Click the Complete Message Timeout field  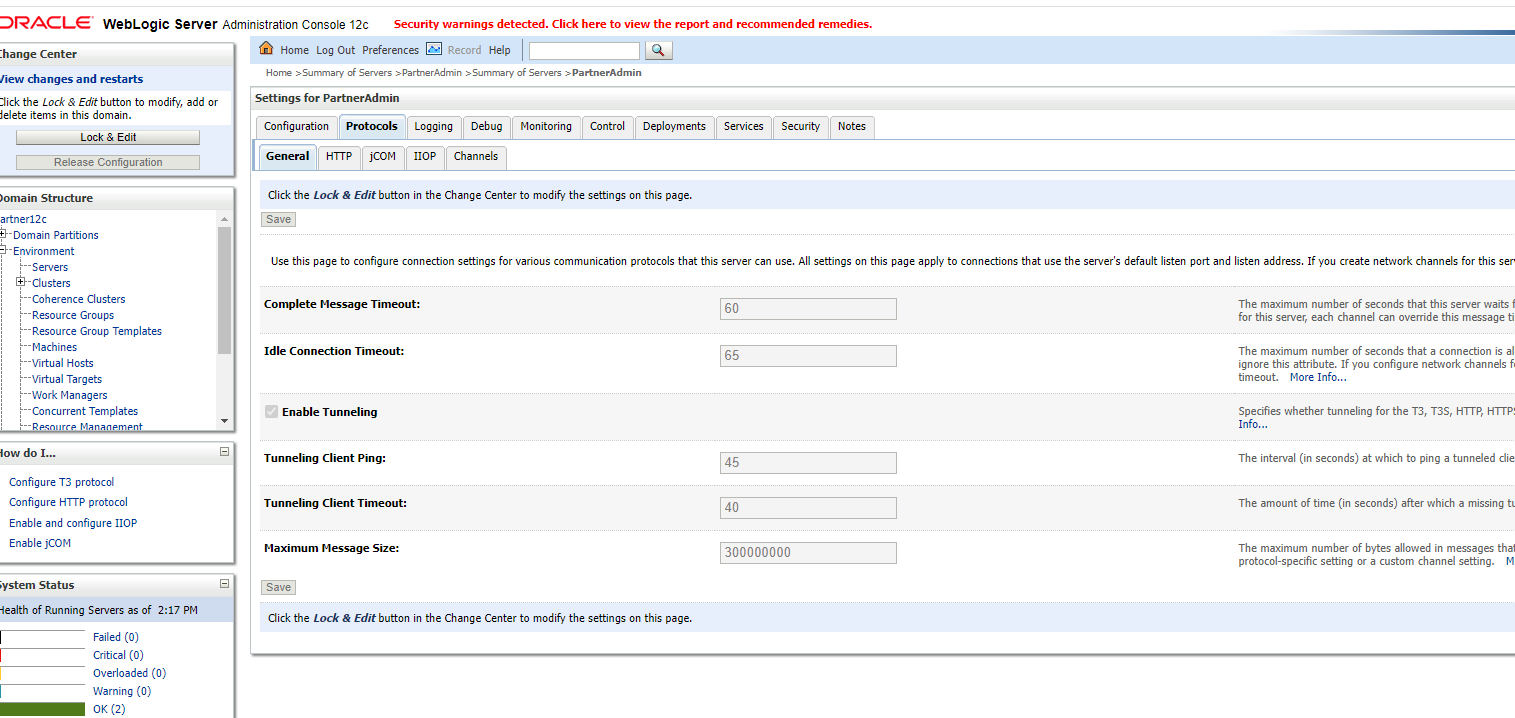click(808, 309)
